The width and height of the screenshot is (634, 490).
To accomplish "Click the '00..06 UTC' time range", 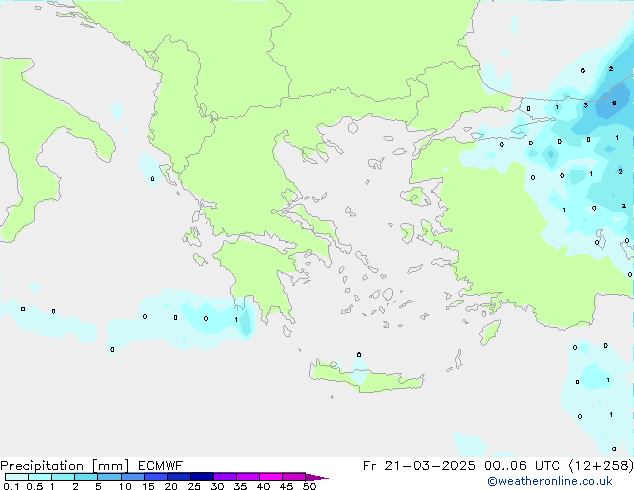I will tap(522, 466).
